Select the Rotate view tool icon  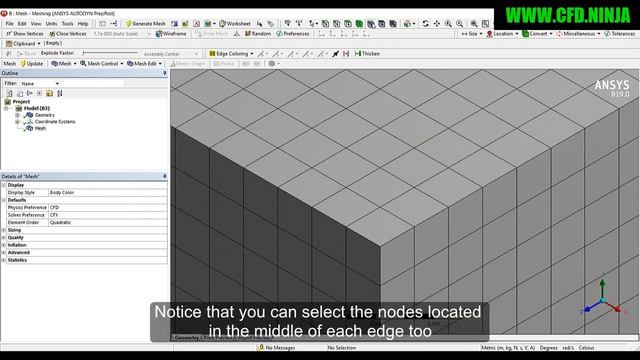pyautogui.click(x=425, y=24)
